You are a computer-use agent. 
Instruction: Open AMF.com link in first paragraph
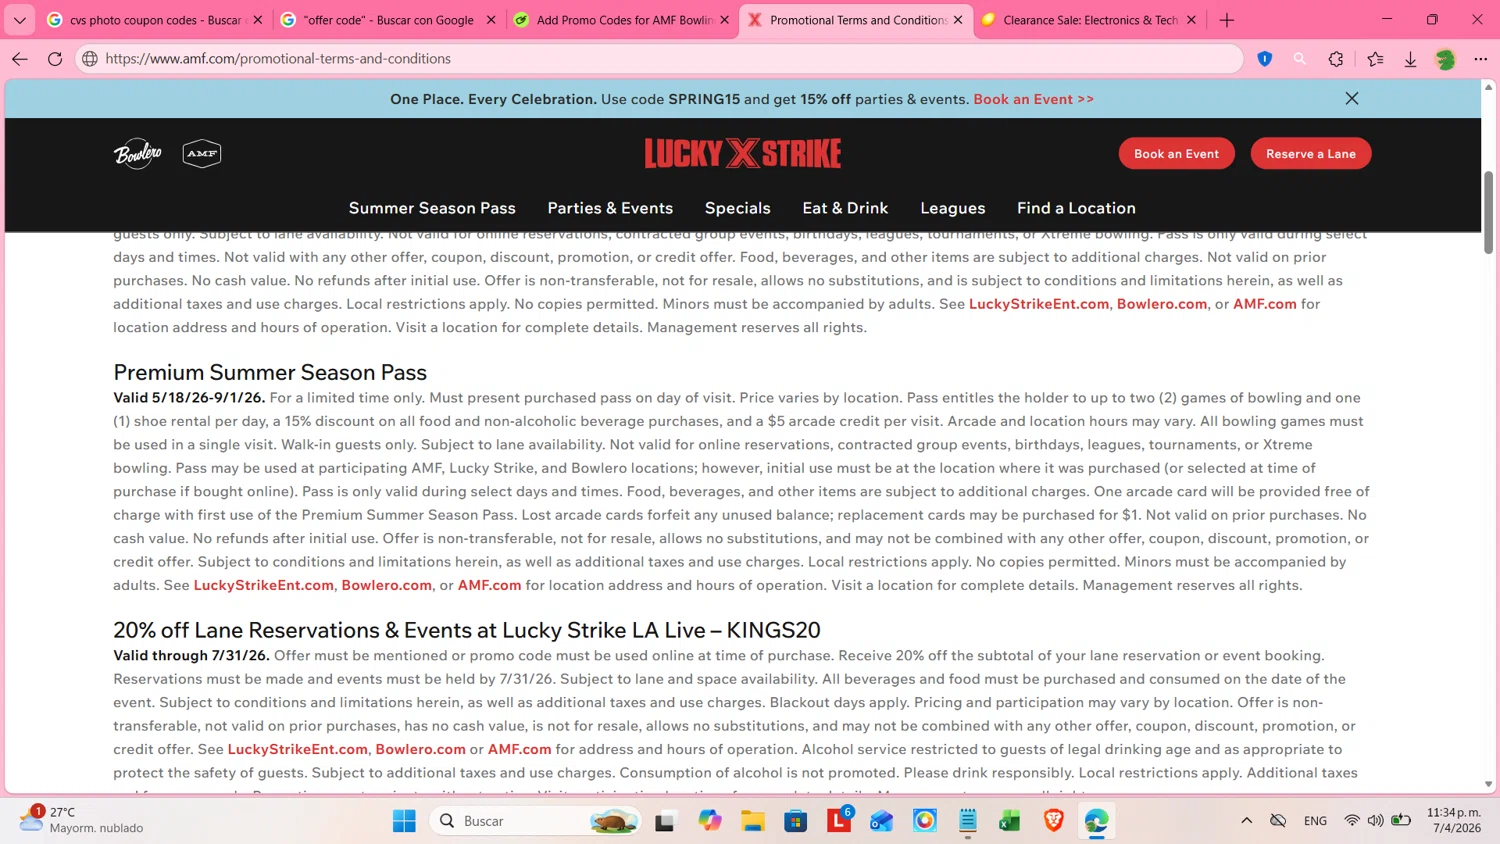click(x=1264, y=304)
